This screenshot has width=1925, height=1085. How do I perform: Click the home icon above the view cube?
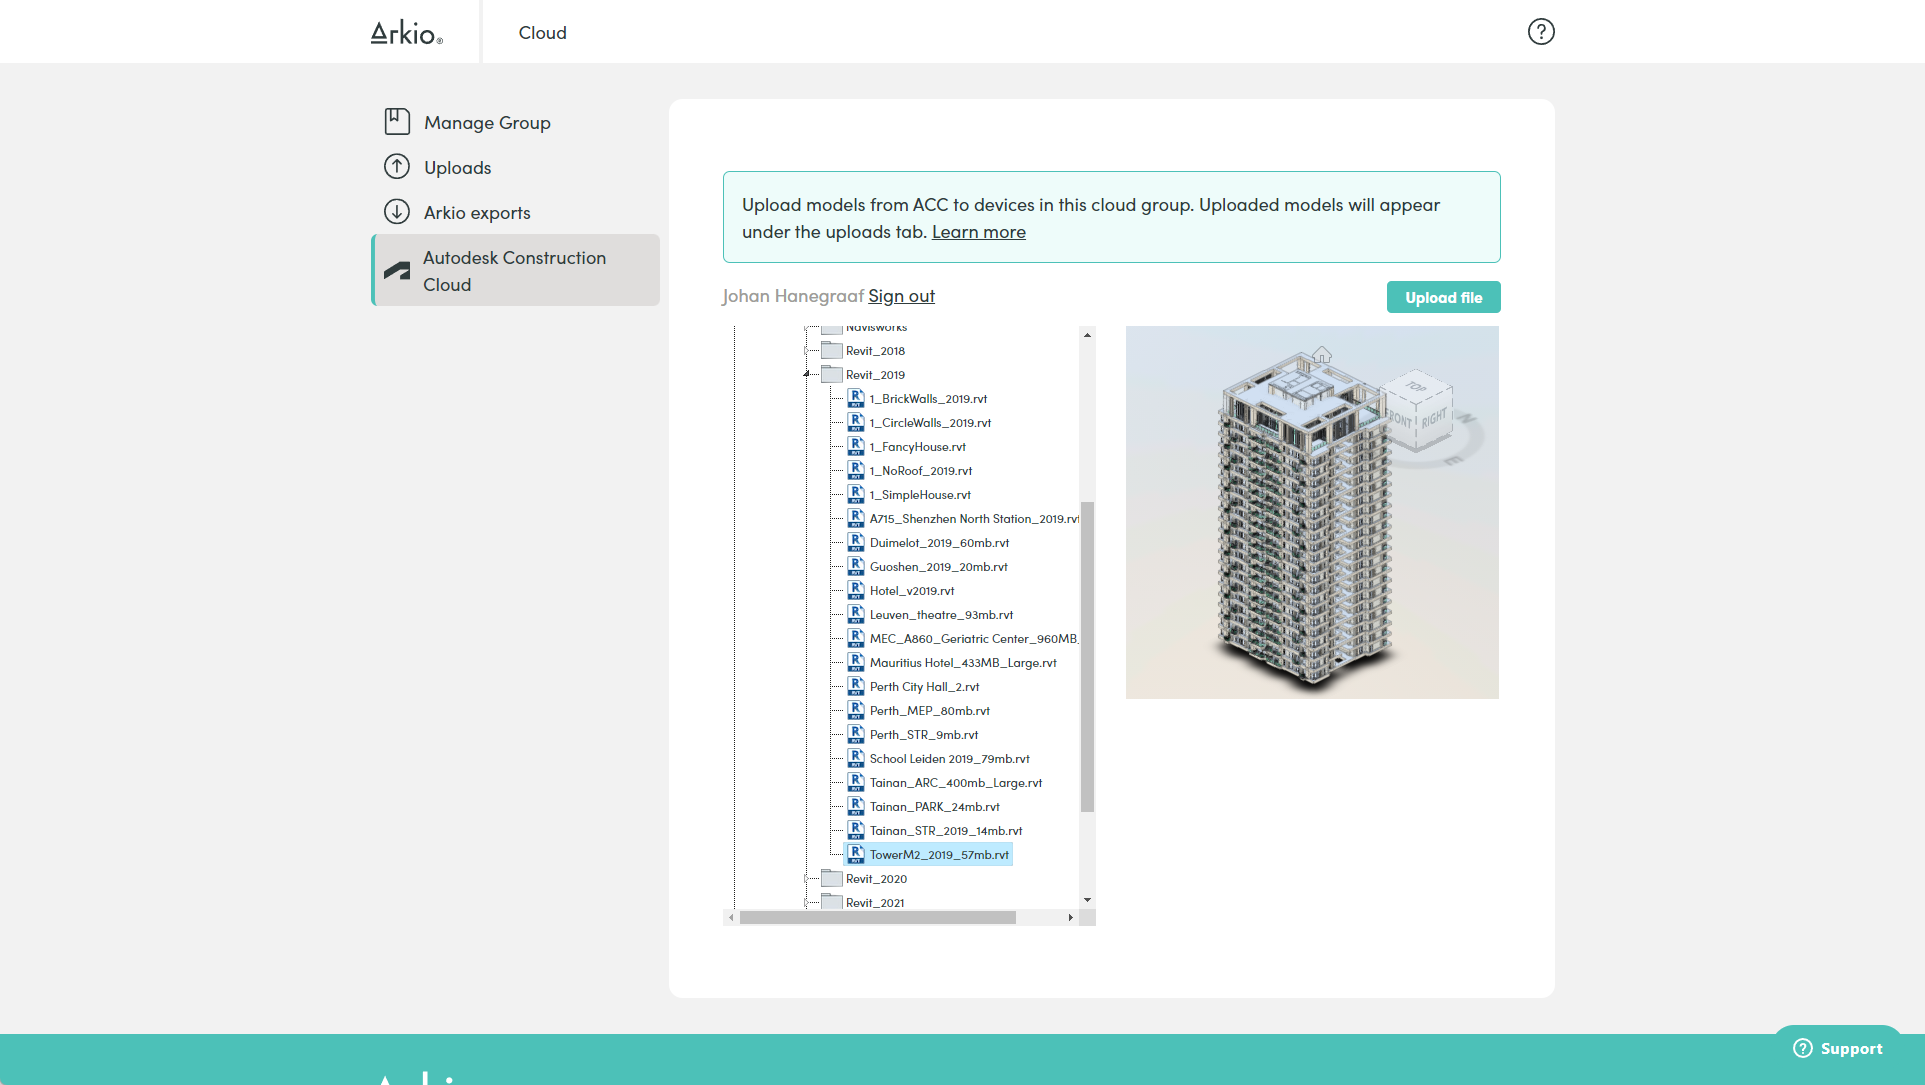(x=1322, y=354)
